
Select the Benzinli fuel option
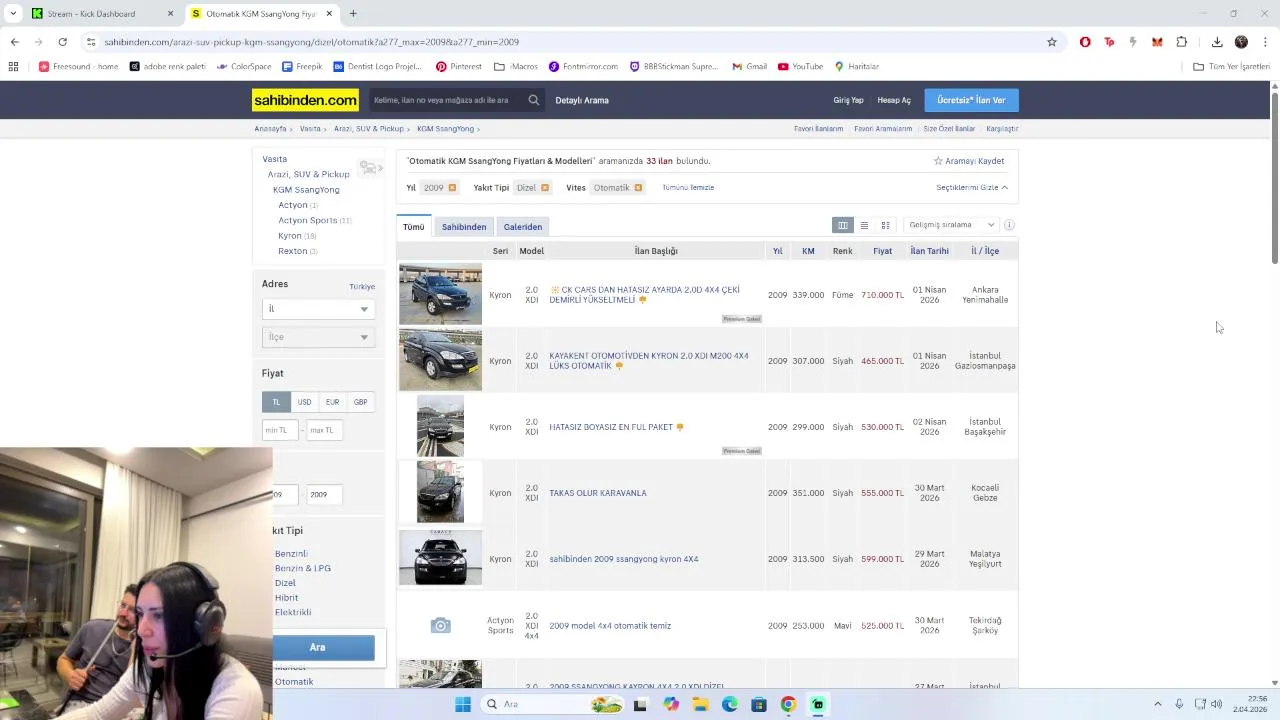click(291, 554)
